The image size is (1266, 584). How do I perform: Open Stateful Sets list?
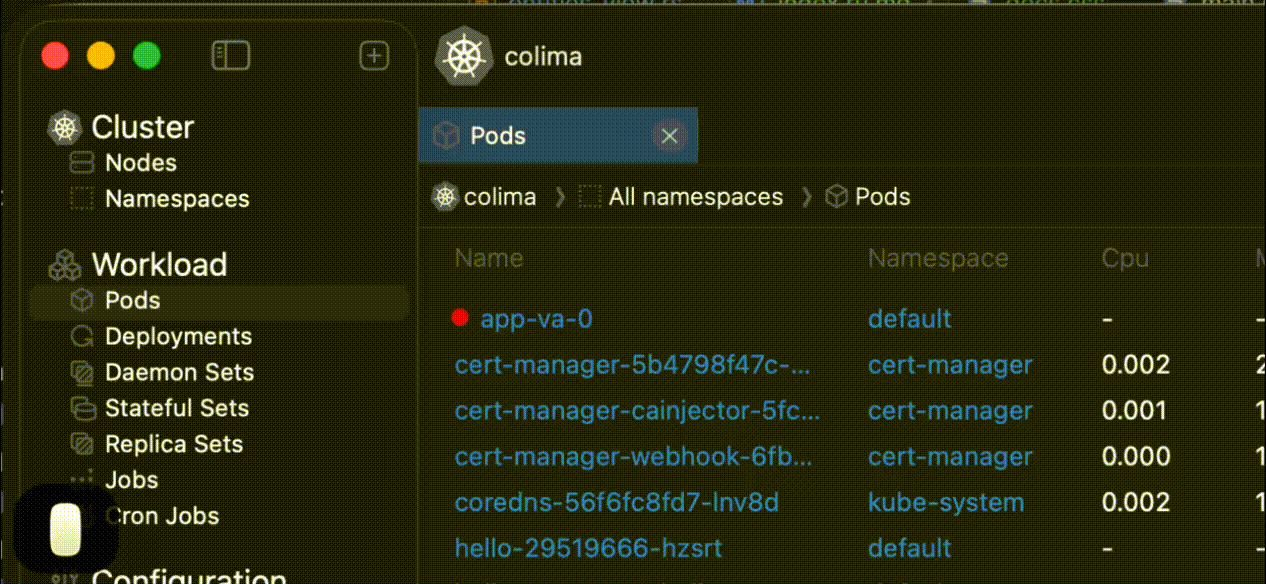click(176, 408)
